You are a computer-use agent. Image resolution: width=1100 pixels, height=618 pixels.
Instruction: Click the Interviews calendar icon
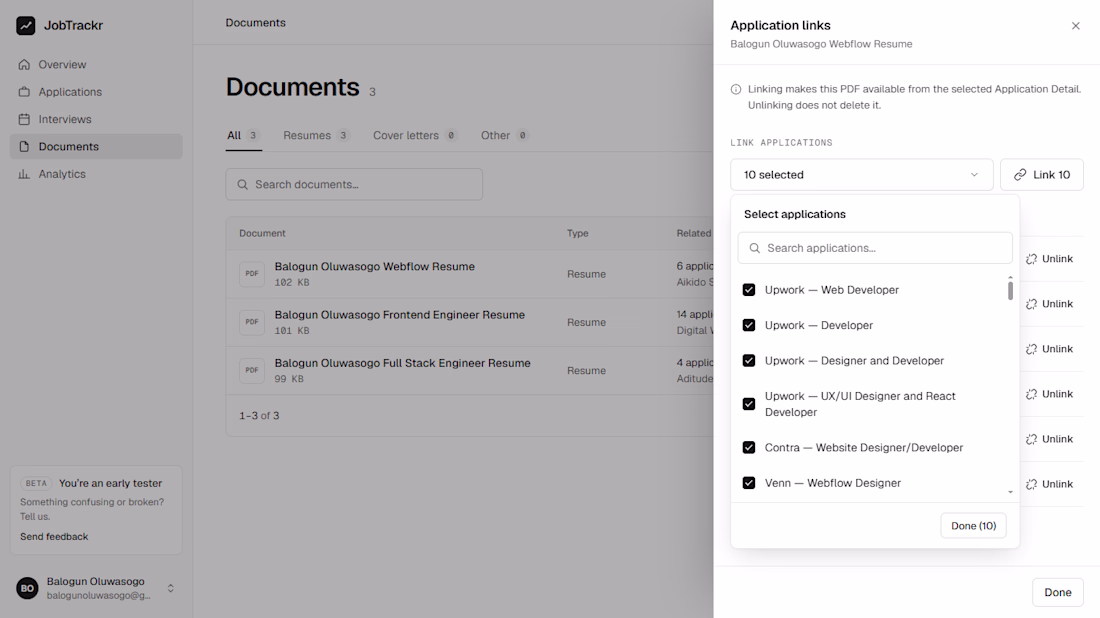[25, 119]
